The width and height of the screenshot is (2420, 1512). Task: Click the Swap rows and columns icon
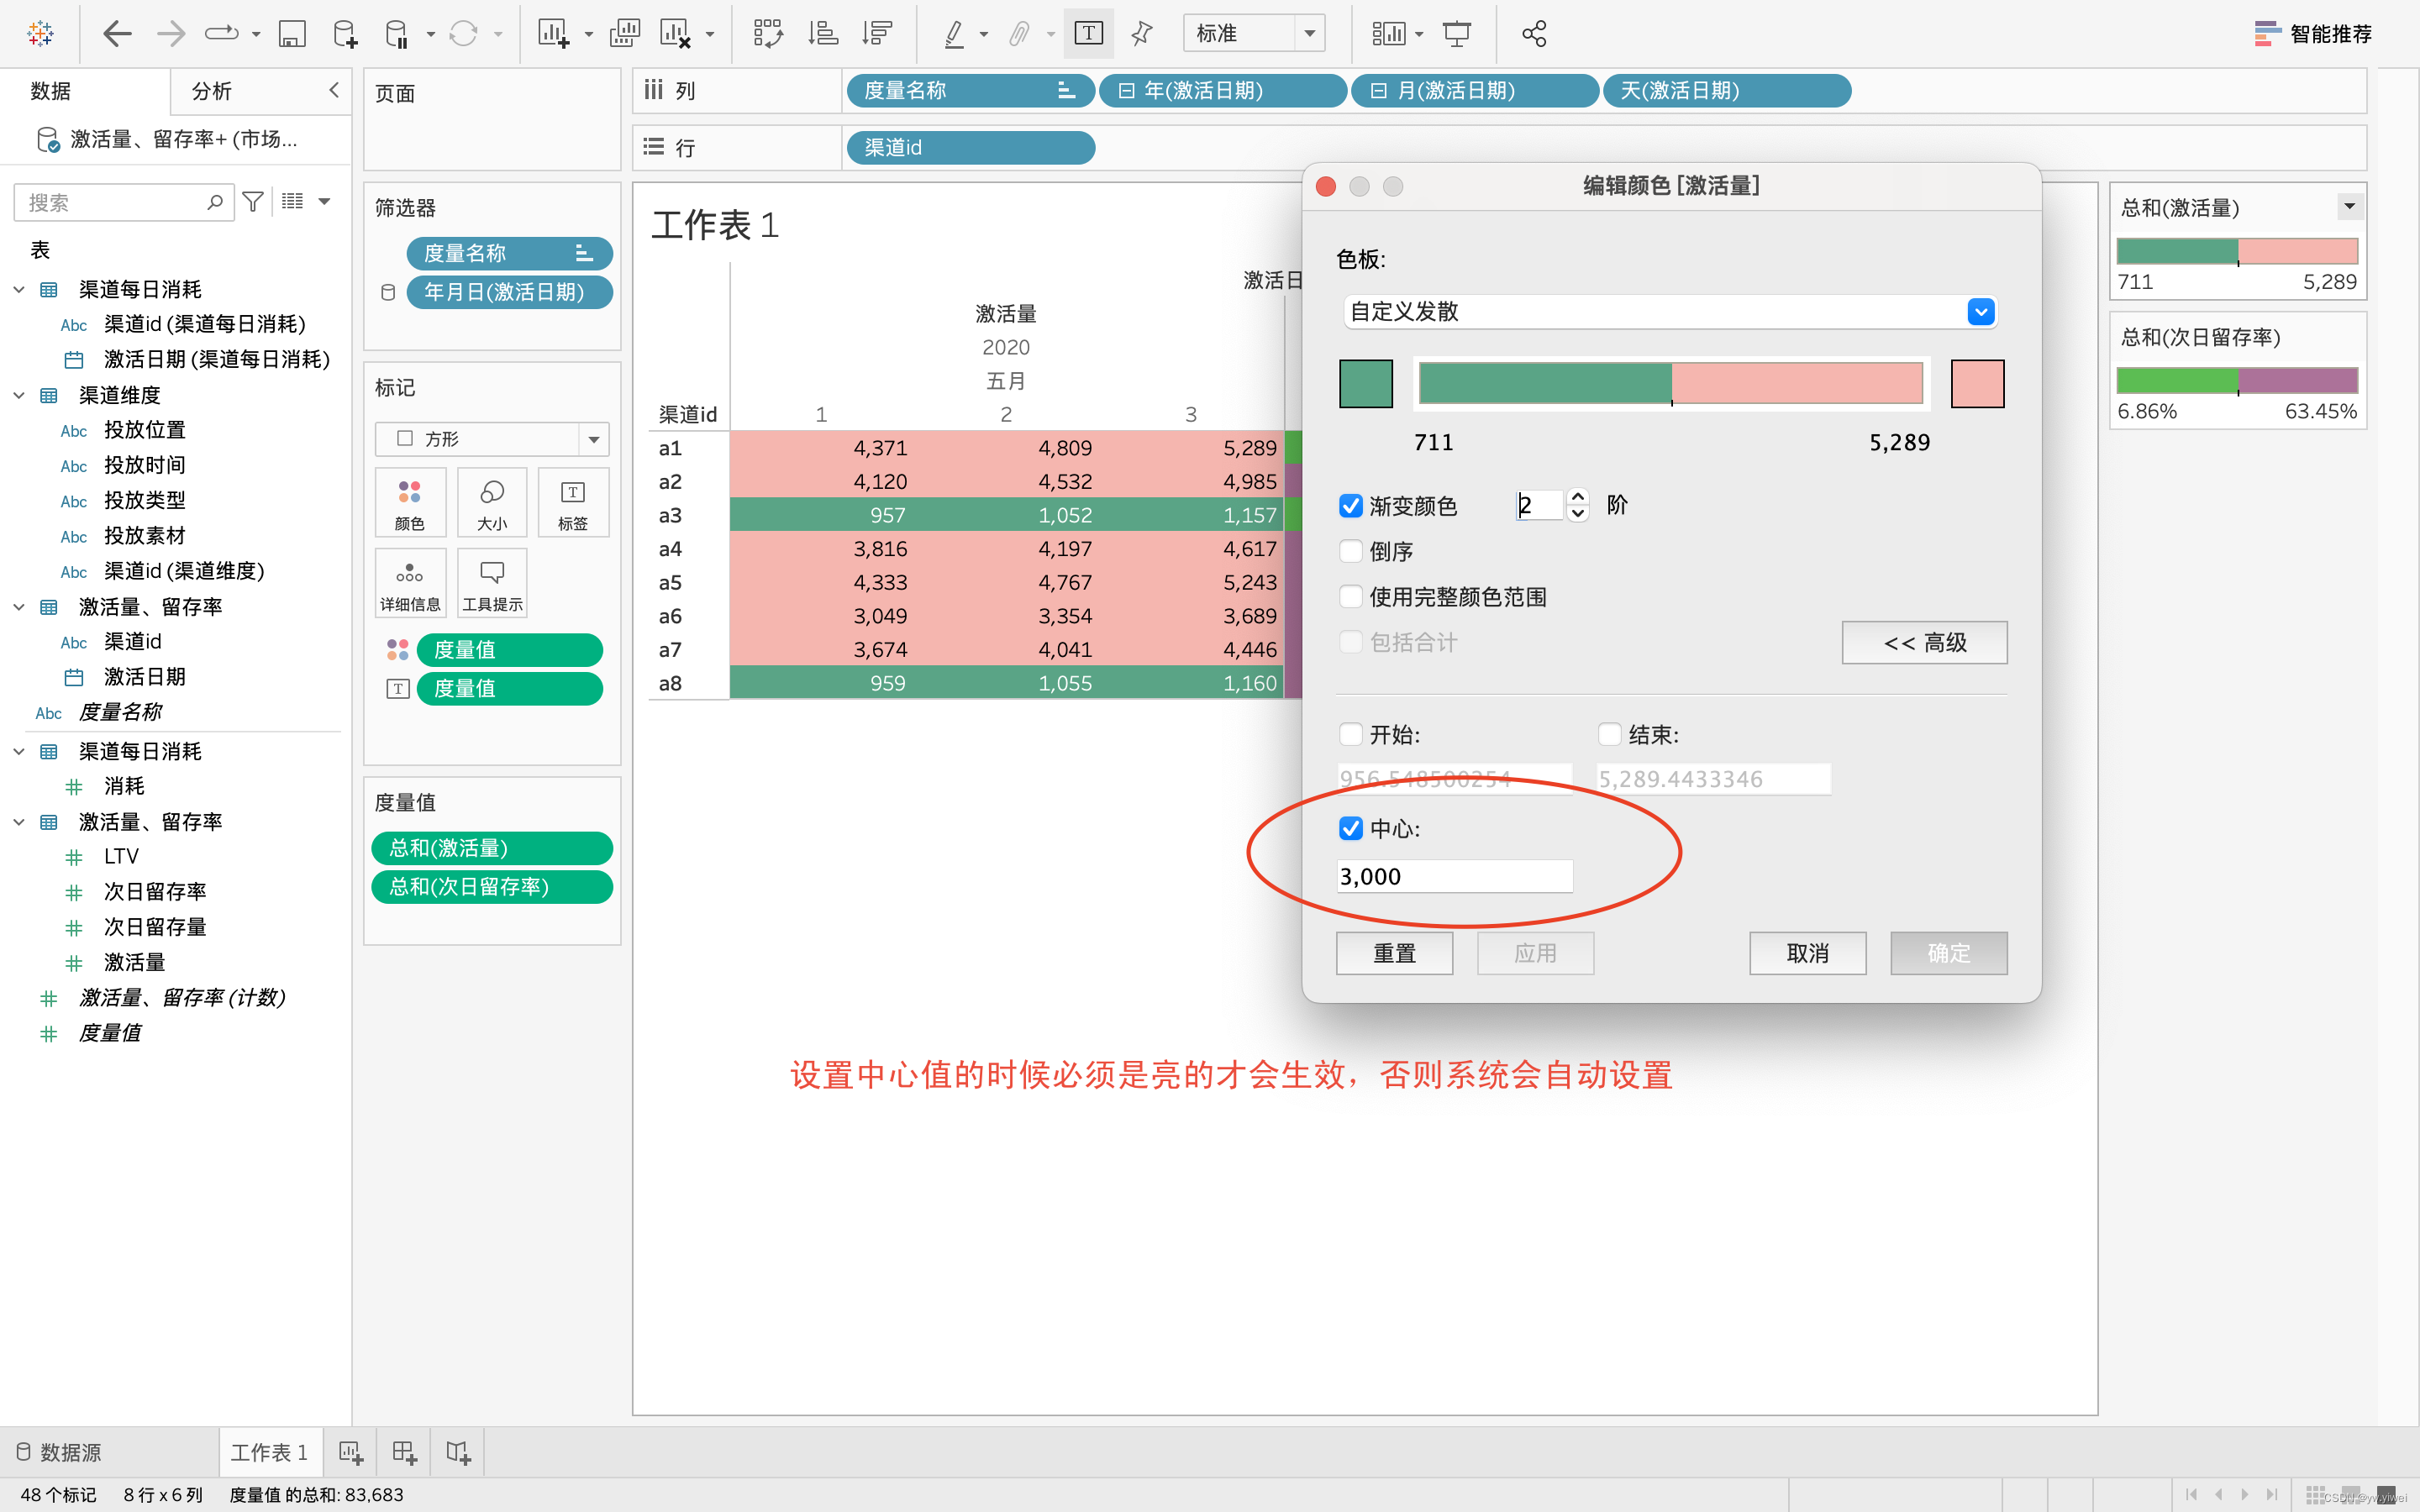click(768, 34)
